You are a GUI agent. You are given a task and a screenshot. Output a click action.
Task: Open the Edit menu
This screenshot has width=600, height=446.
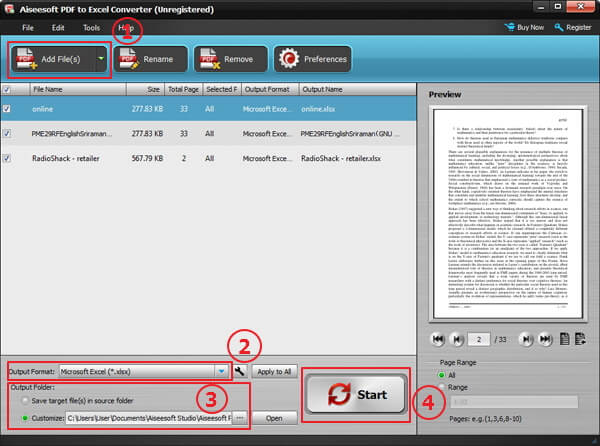point(58,28)
